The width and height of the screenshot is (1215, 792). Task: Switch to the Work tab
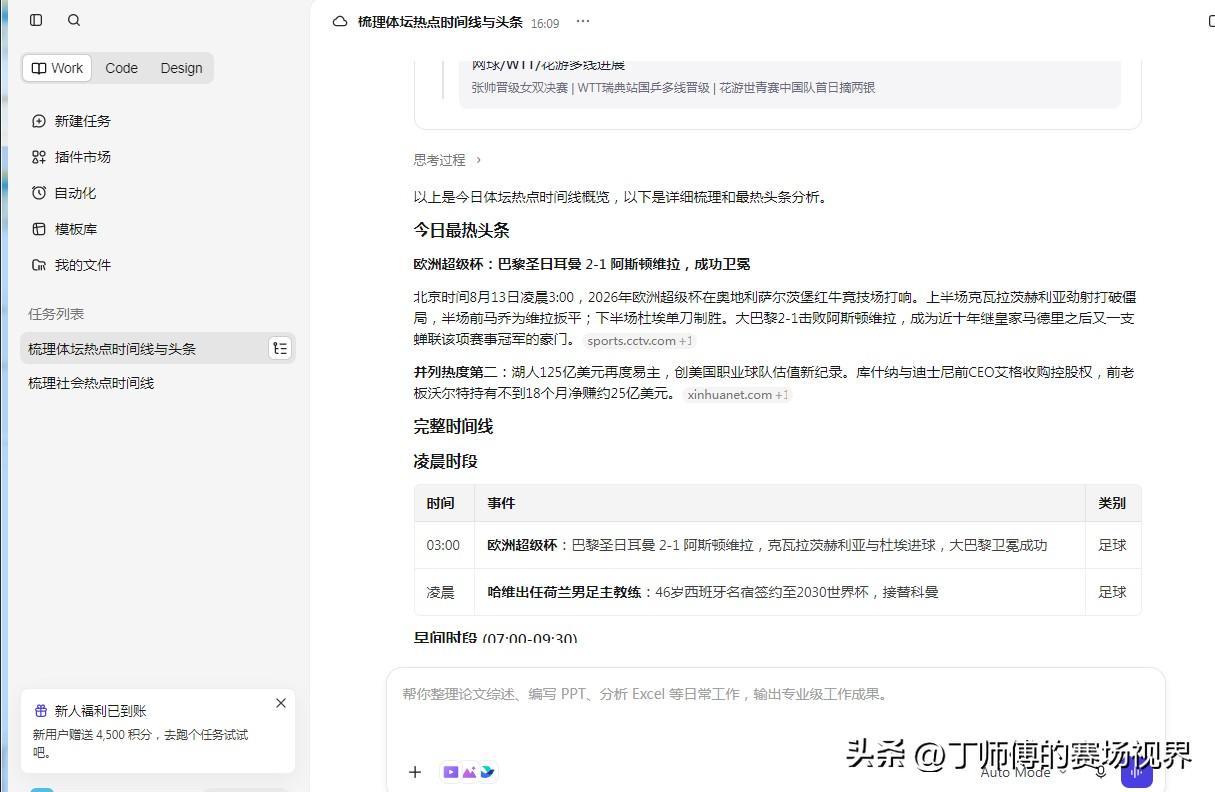coord(57,68)
